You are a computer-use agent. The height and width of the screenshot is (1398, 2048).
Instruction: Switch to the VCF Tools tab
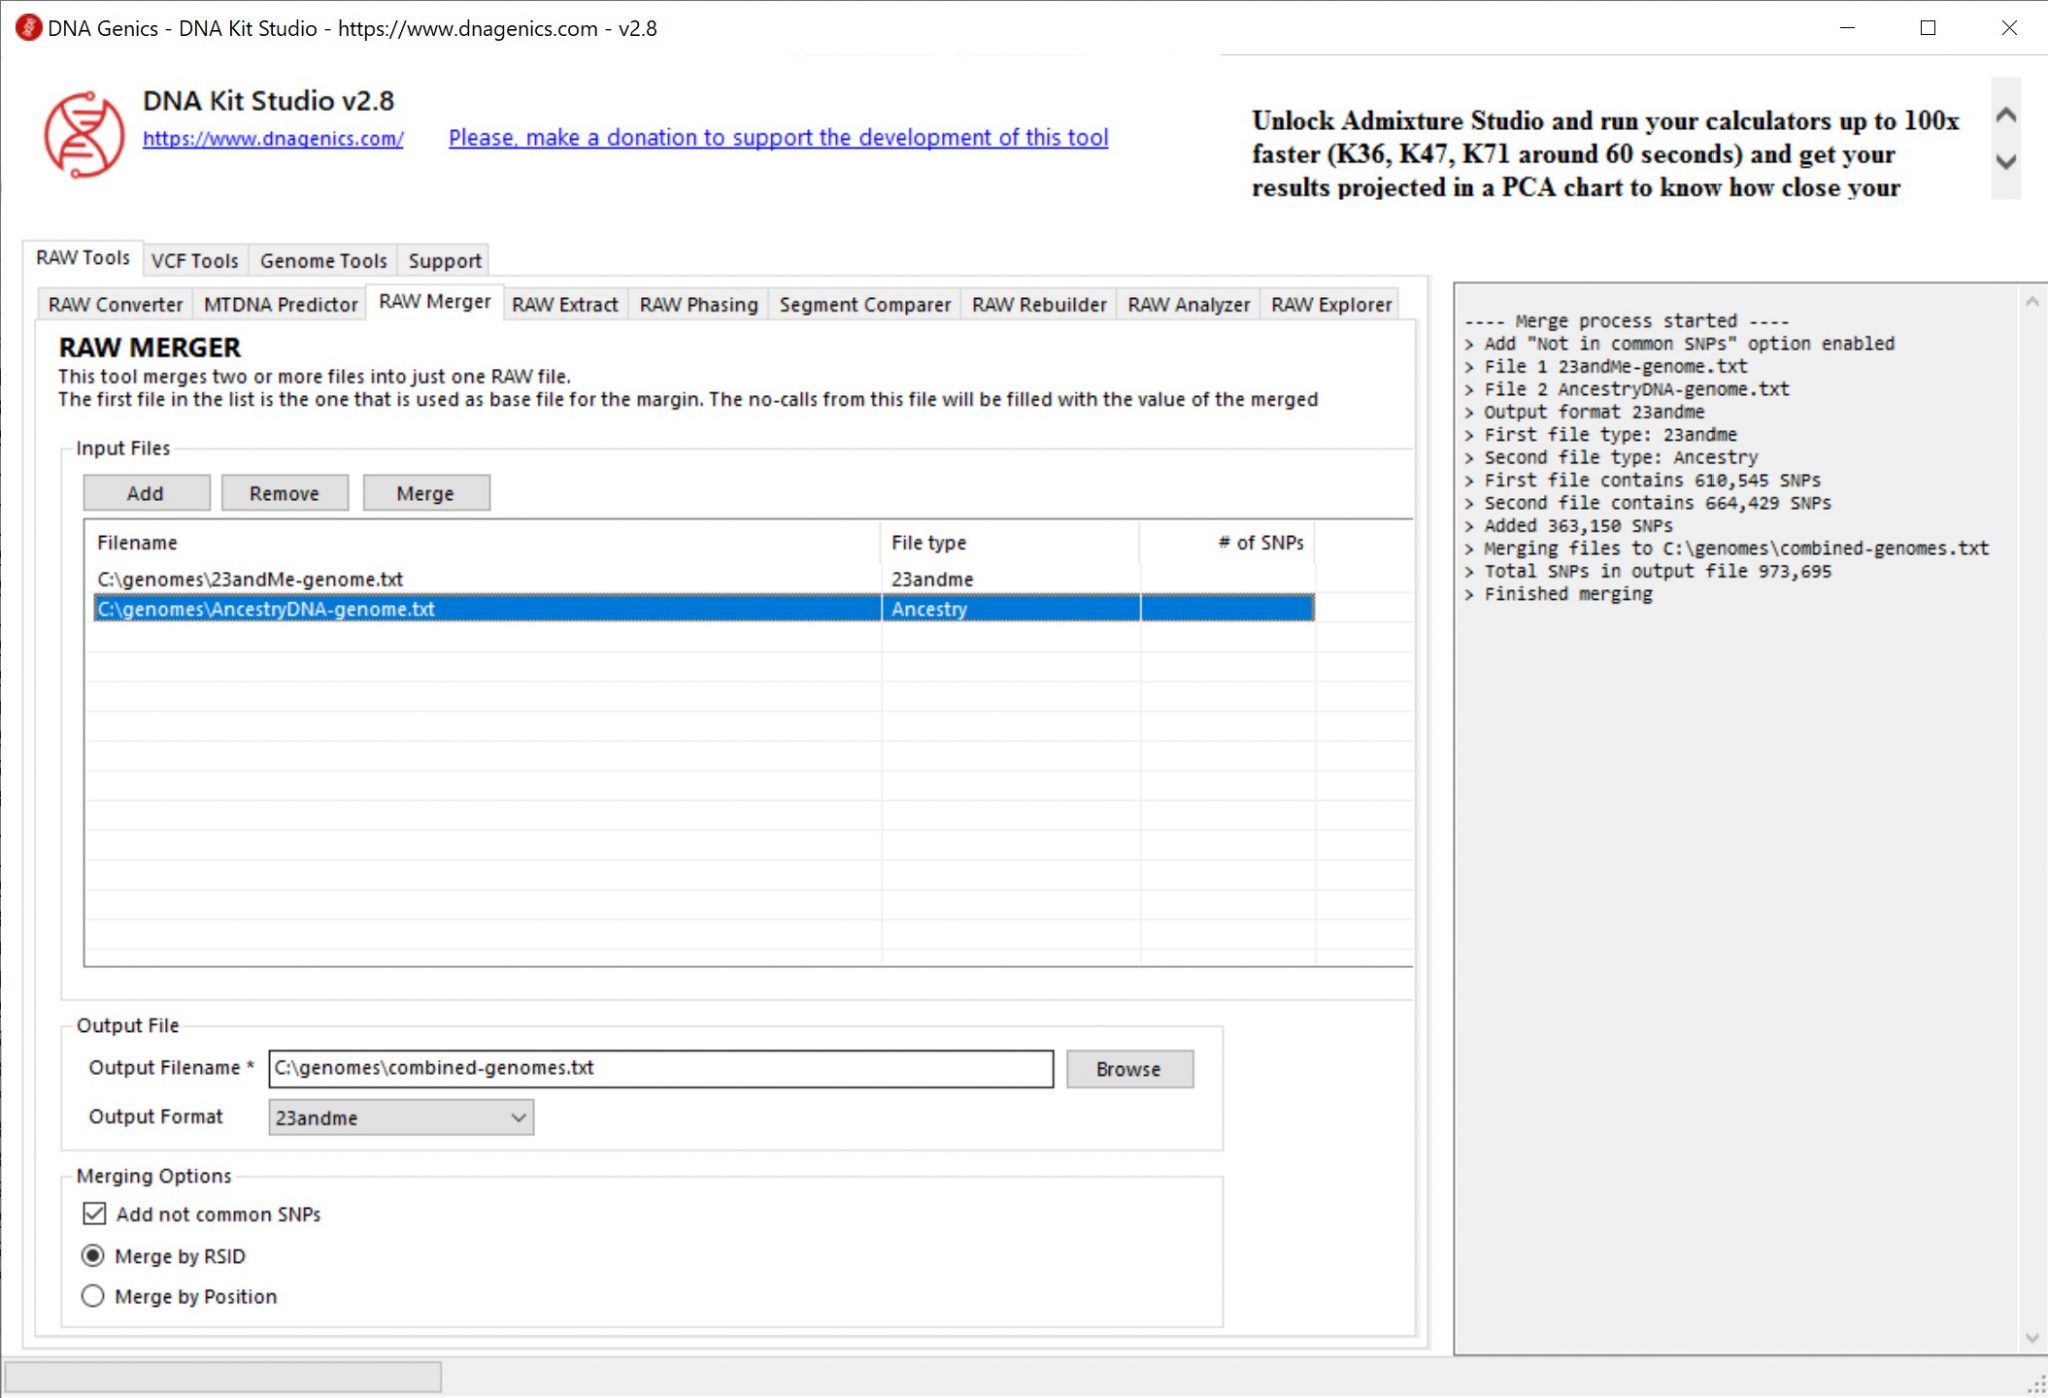point(195,261)
